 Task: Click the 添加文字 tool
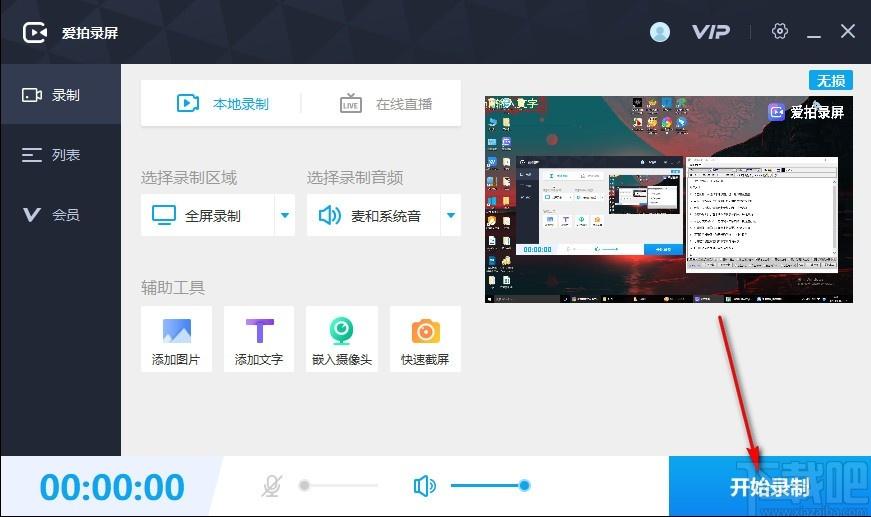259,339
